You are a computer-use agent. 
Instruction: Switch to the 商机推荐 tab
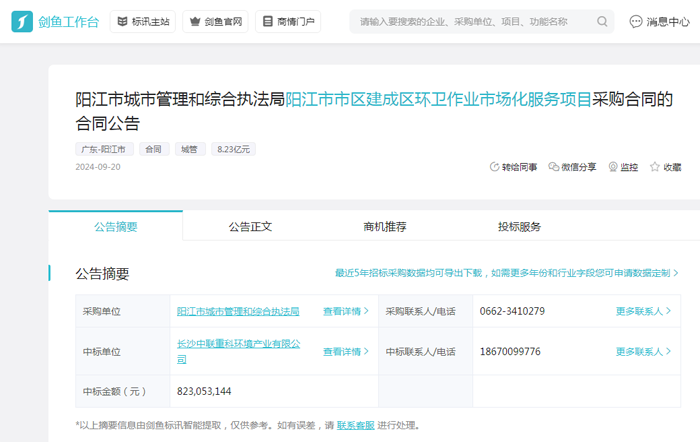tap(385, 227)
